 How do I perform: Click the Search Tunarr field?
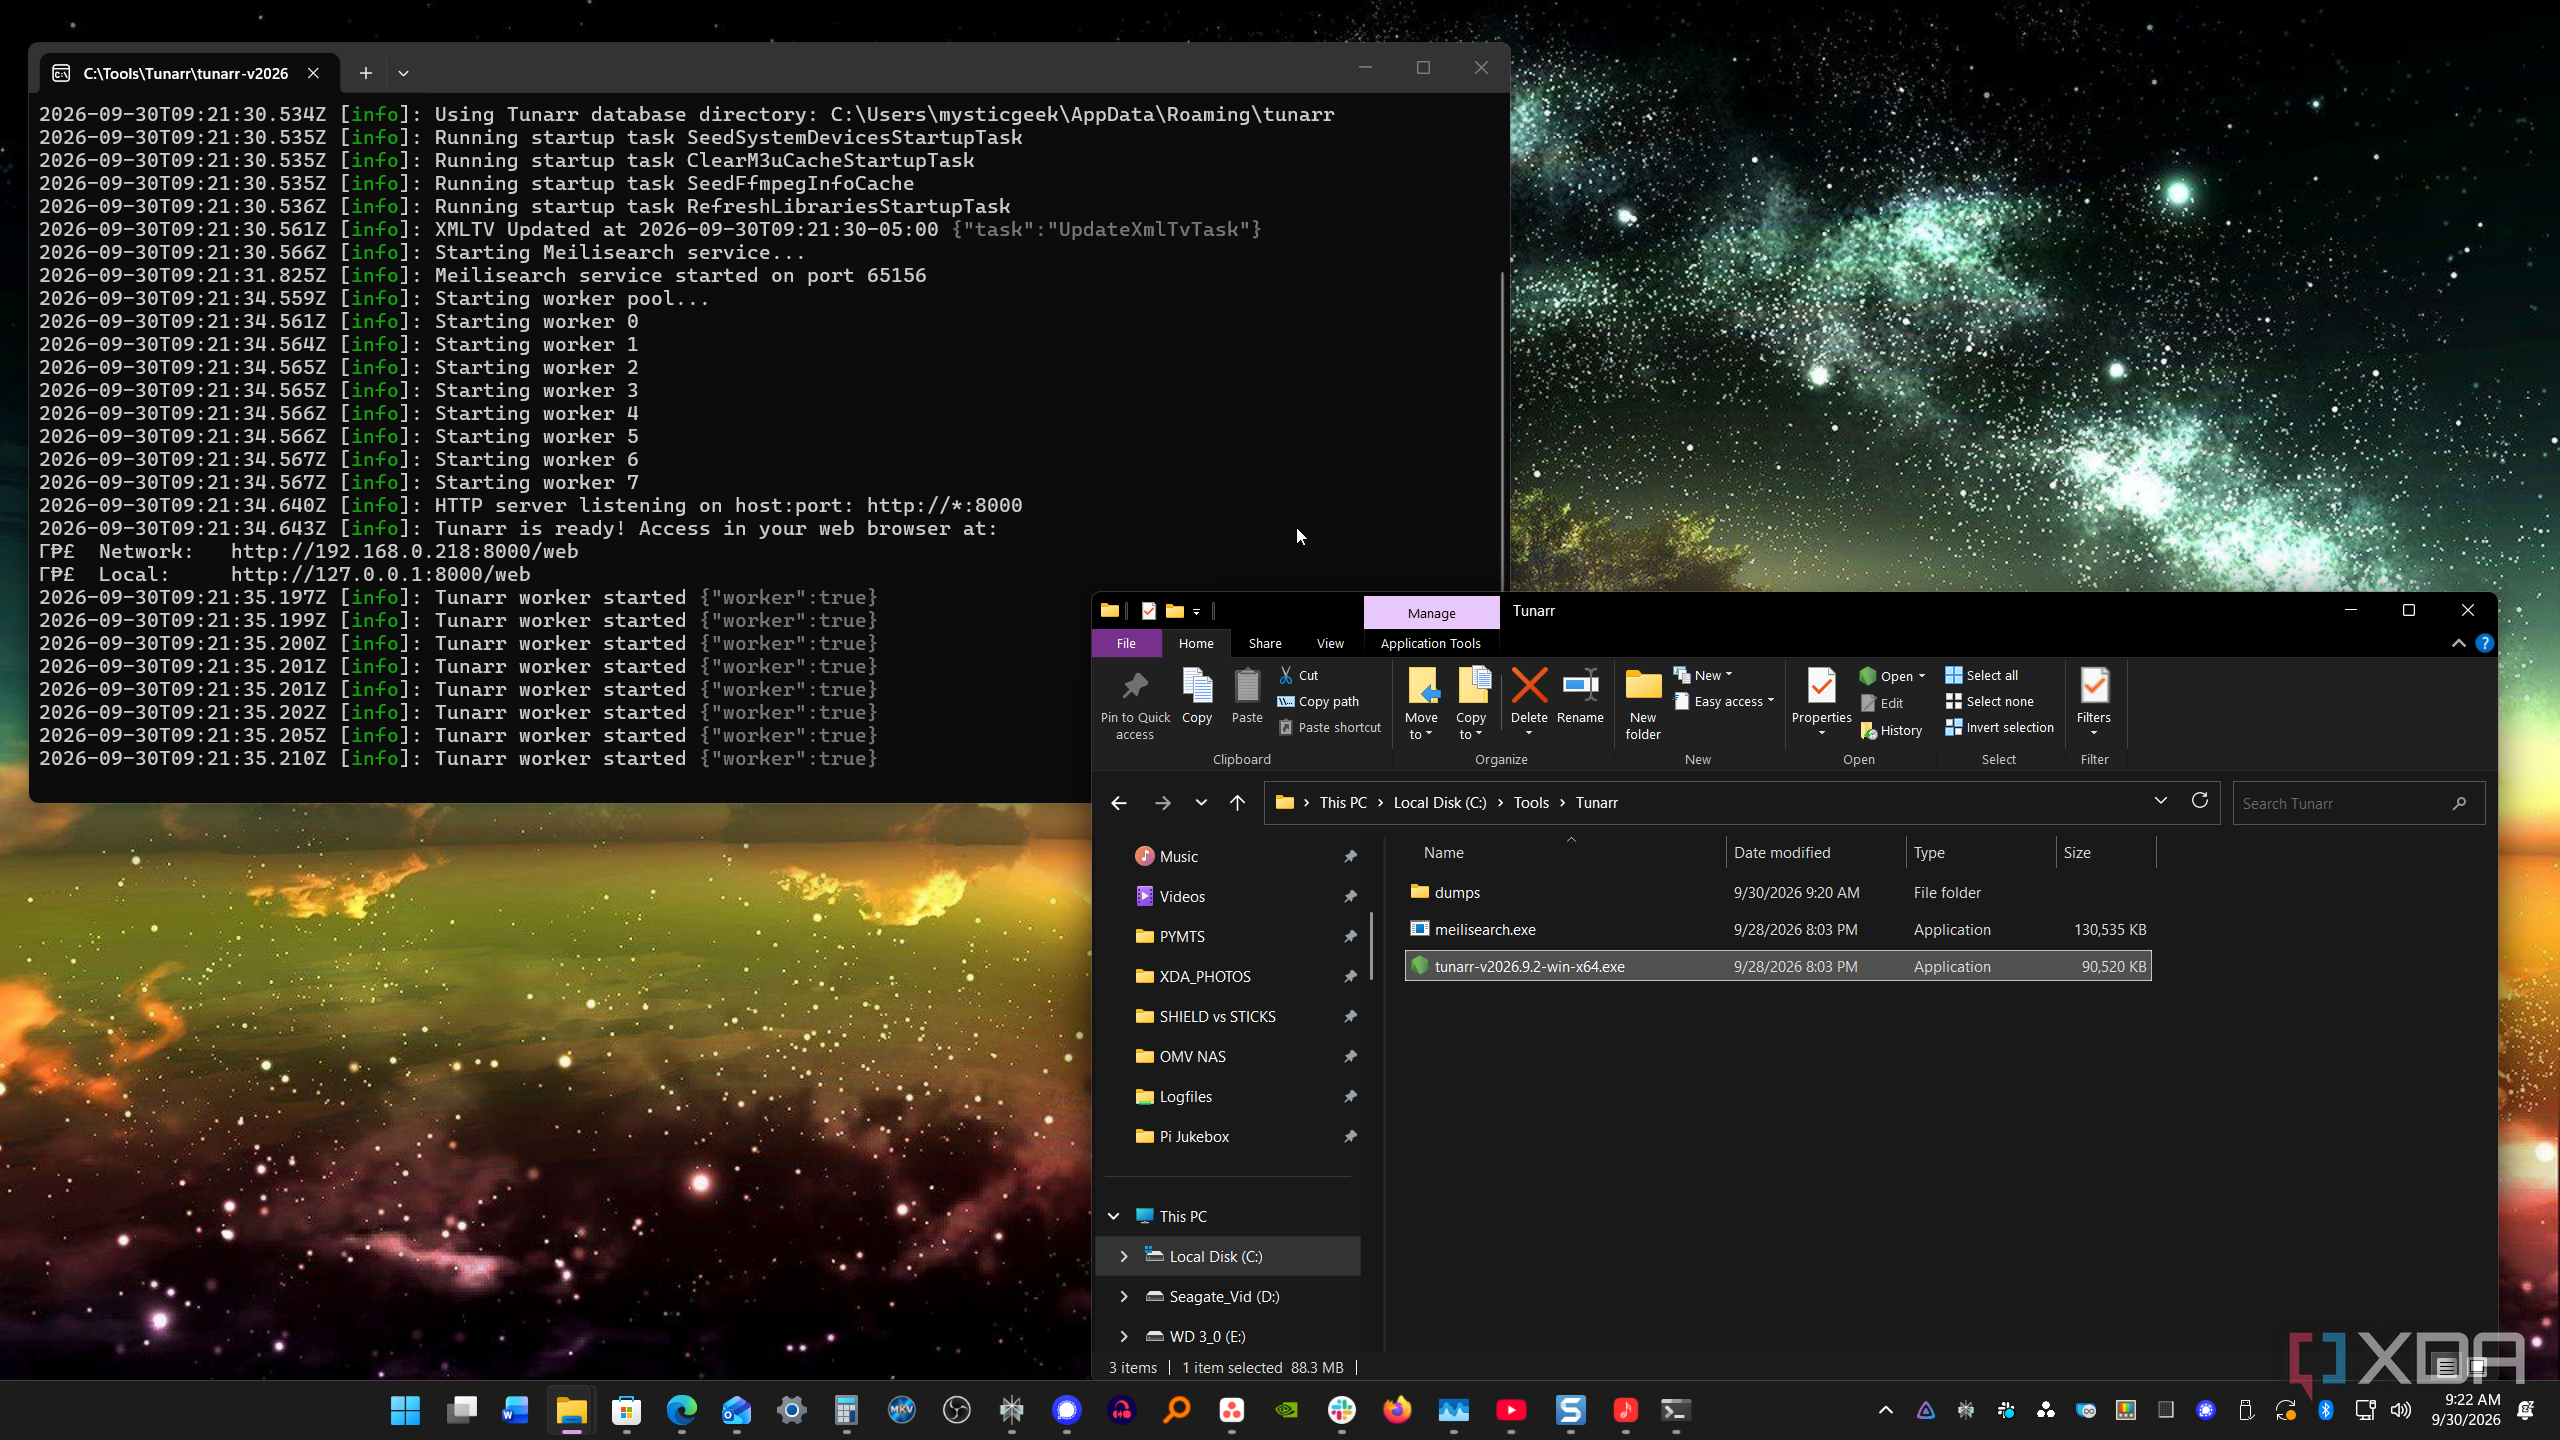(2358, 803)
